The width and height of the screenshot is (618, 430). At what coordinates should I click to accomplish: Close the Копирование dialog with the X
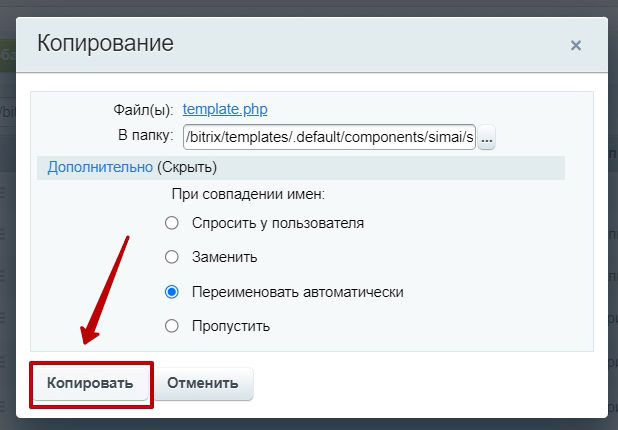coord(575,45)
